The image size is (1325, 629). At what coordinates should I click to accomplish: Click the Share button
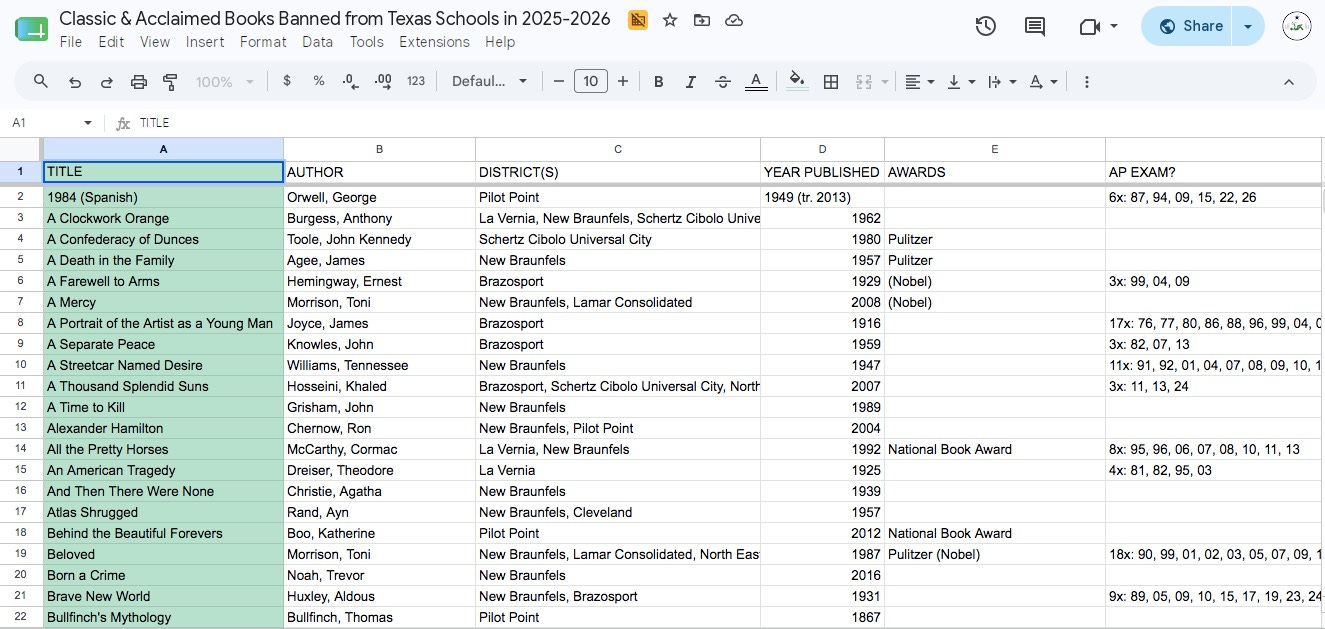(1190, 27)
